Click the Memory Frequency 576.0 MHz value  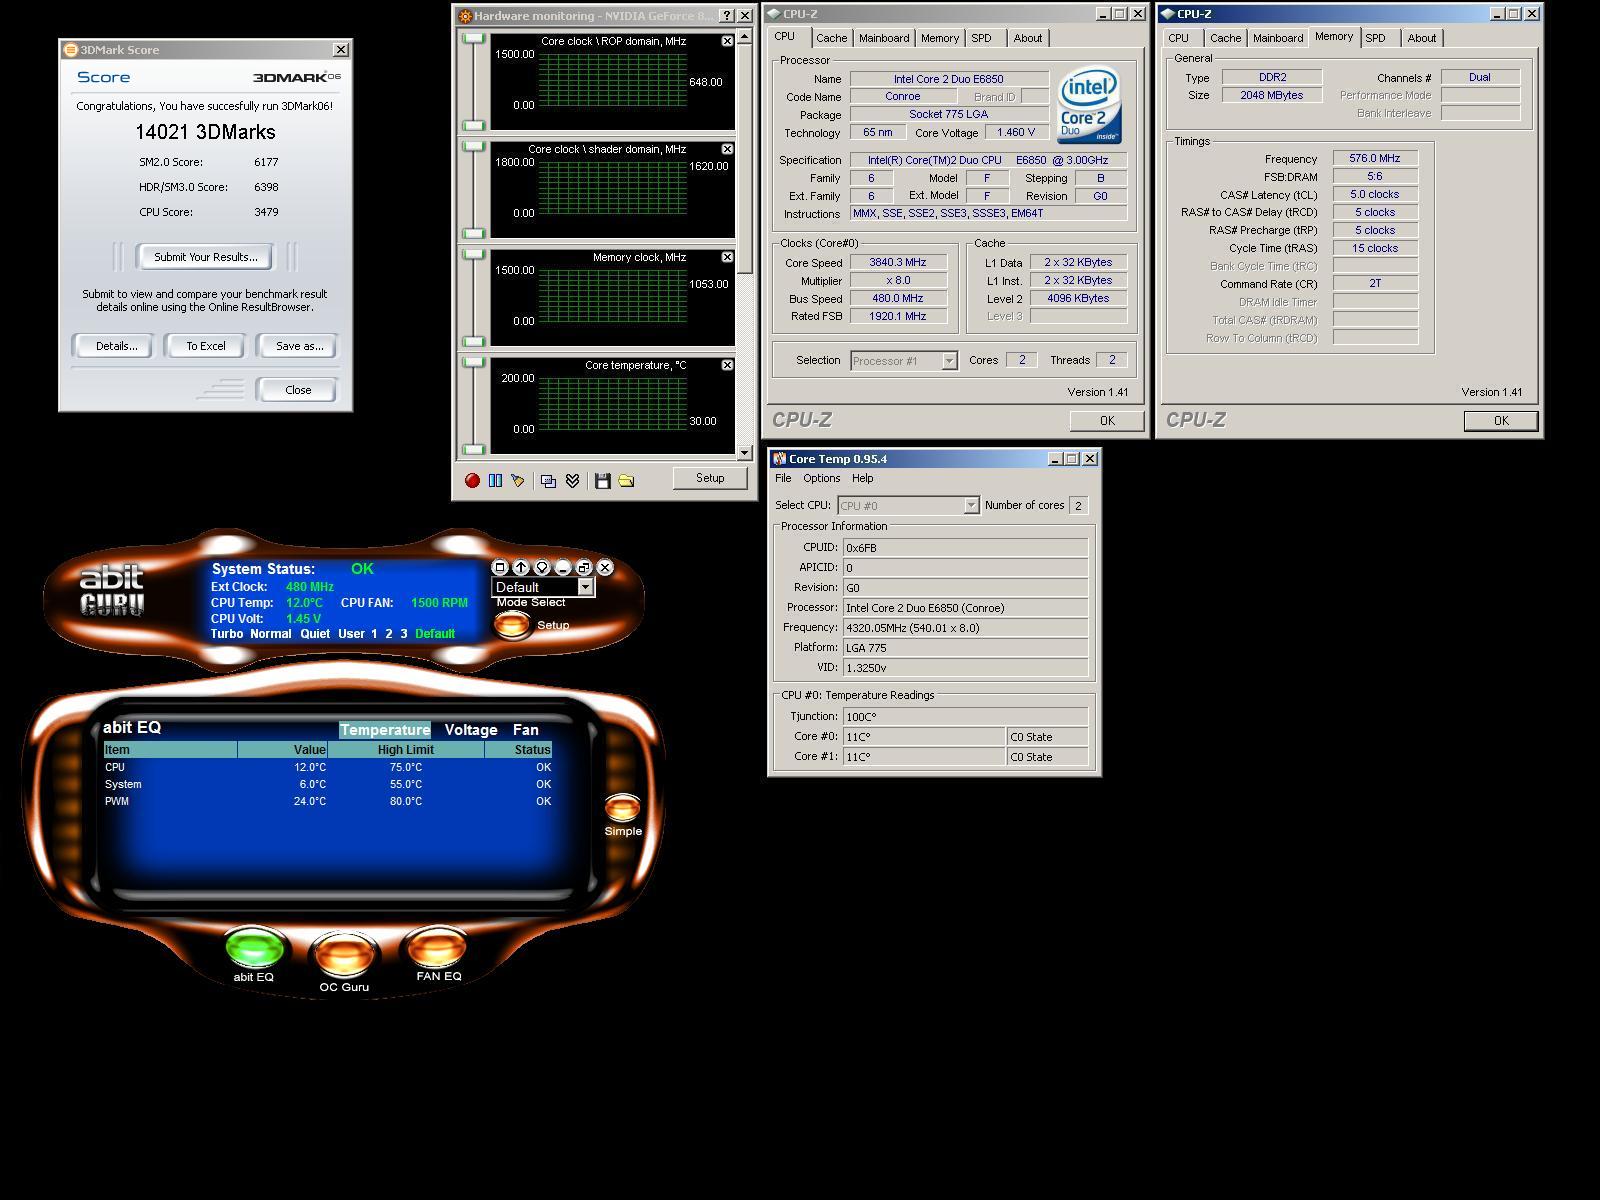(x=1375, y=159)
